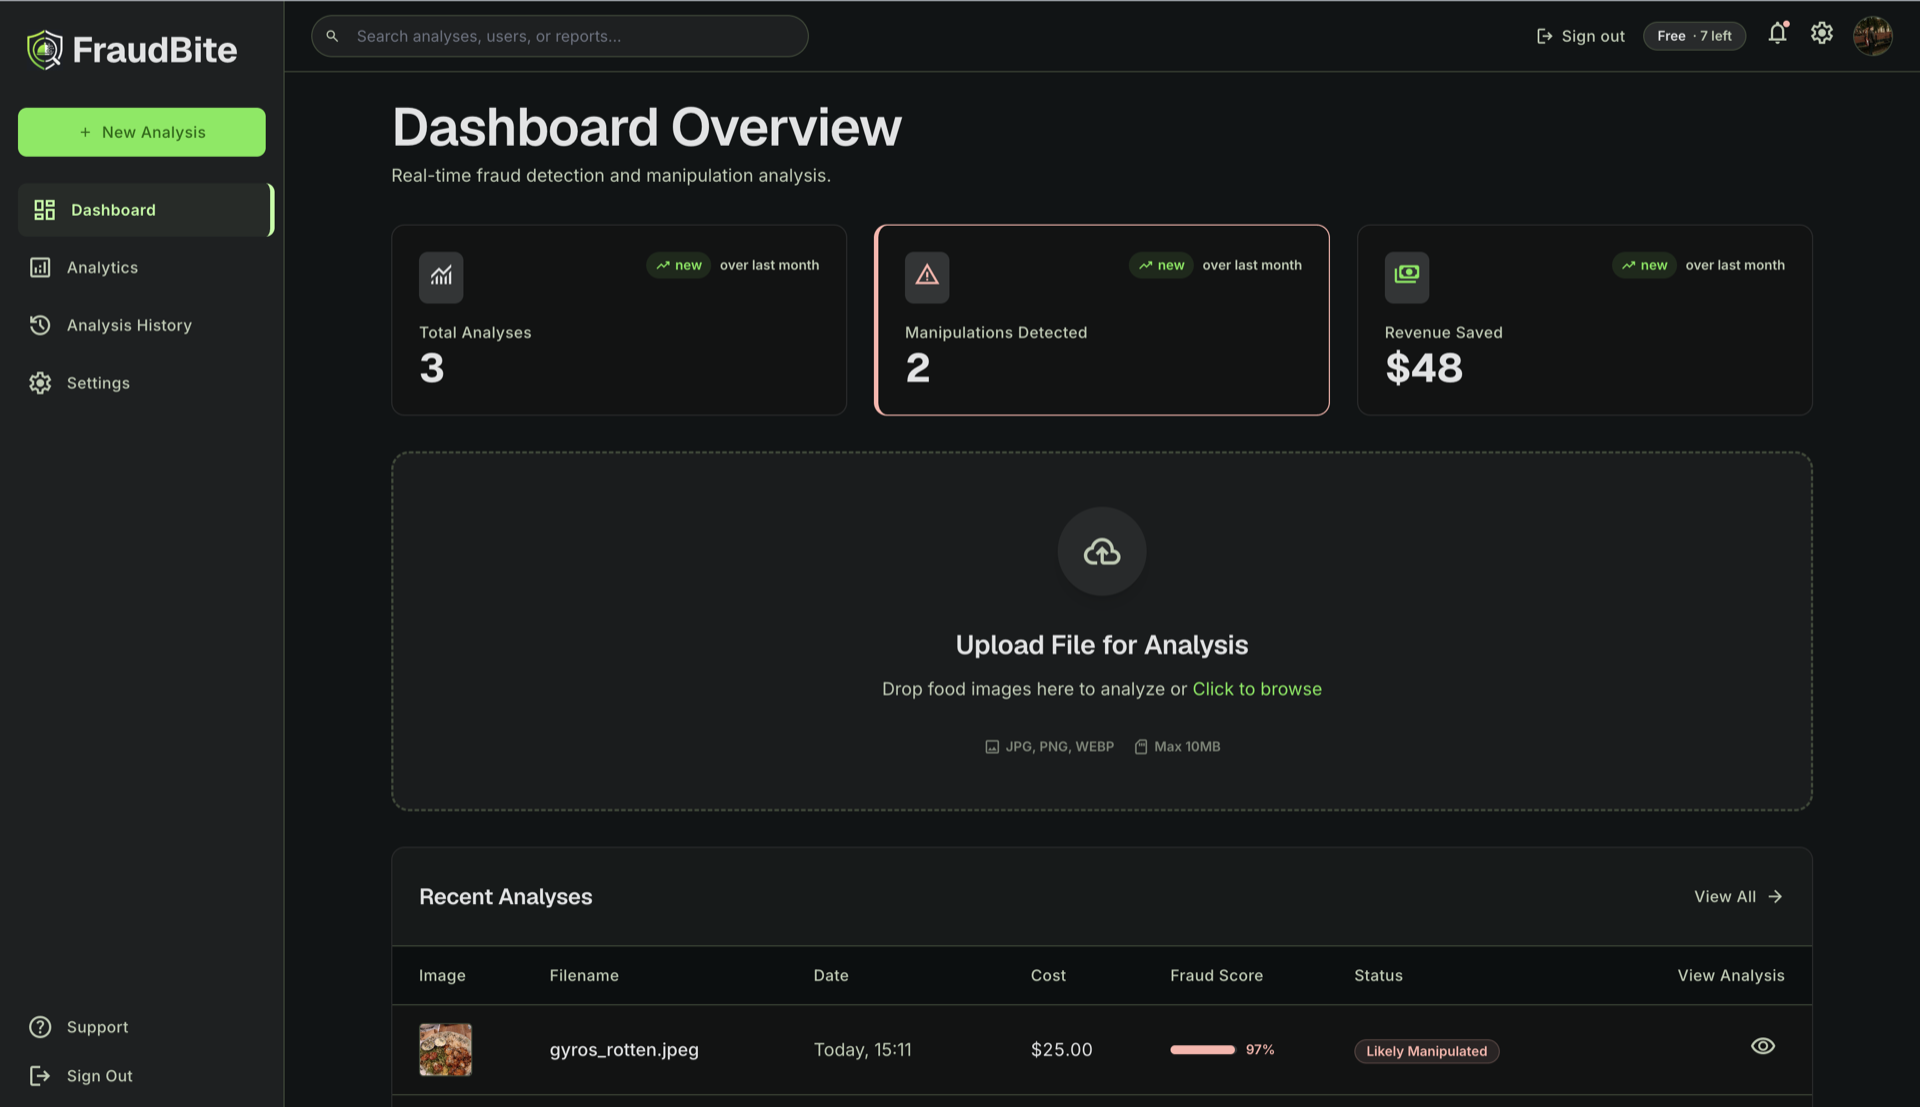Click the sidebar Settings gear icon
The height and width of the screenshot is (1107, 1920).
point(40,383)
